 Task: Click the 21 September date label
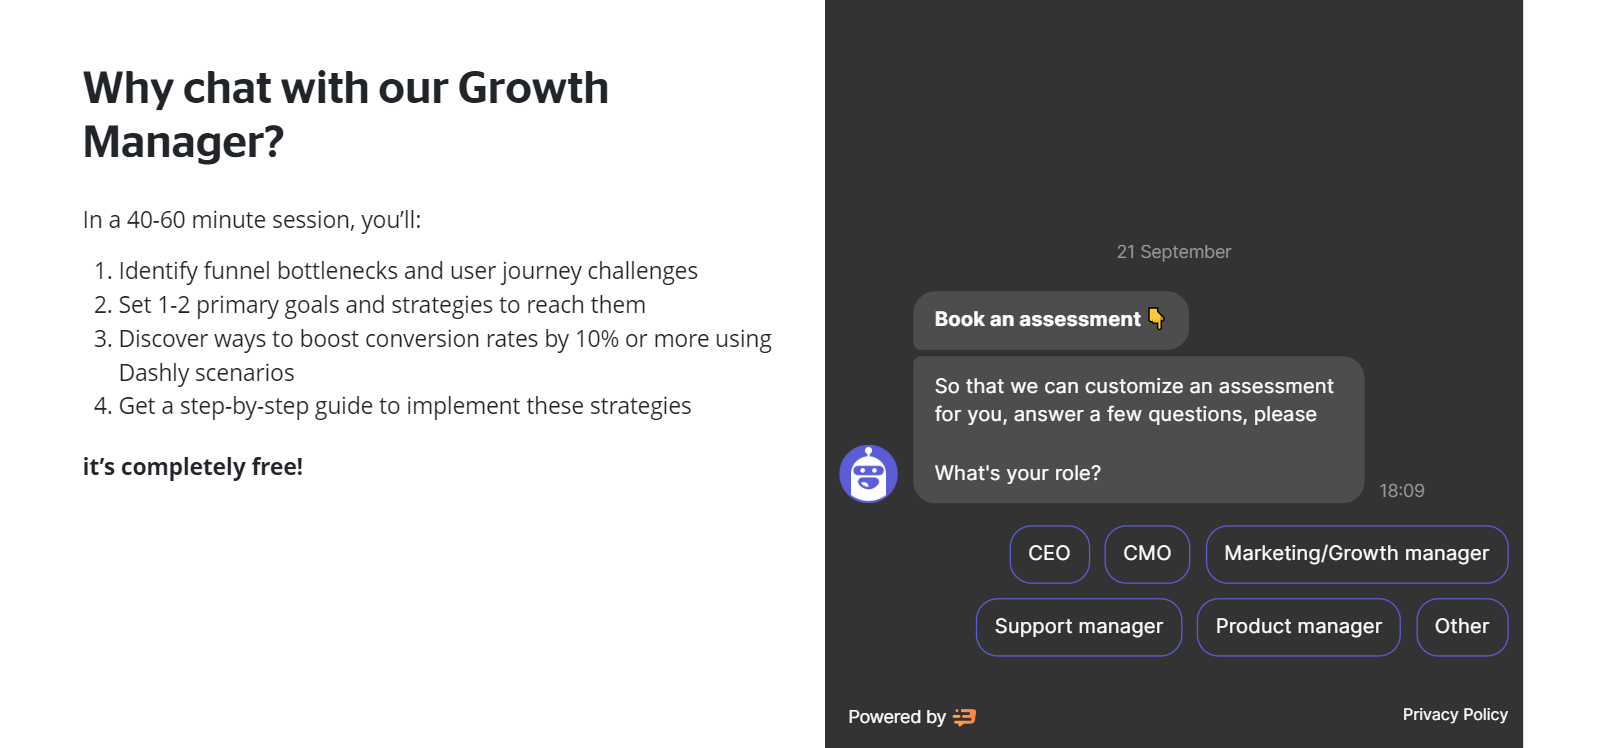(1174, 252)
